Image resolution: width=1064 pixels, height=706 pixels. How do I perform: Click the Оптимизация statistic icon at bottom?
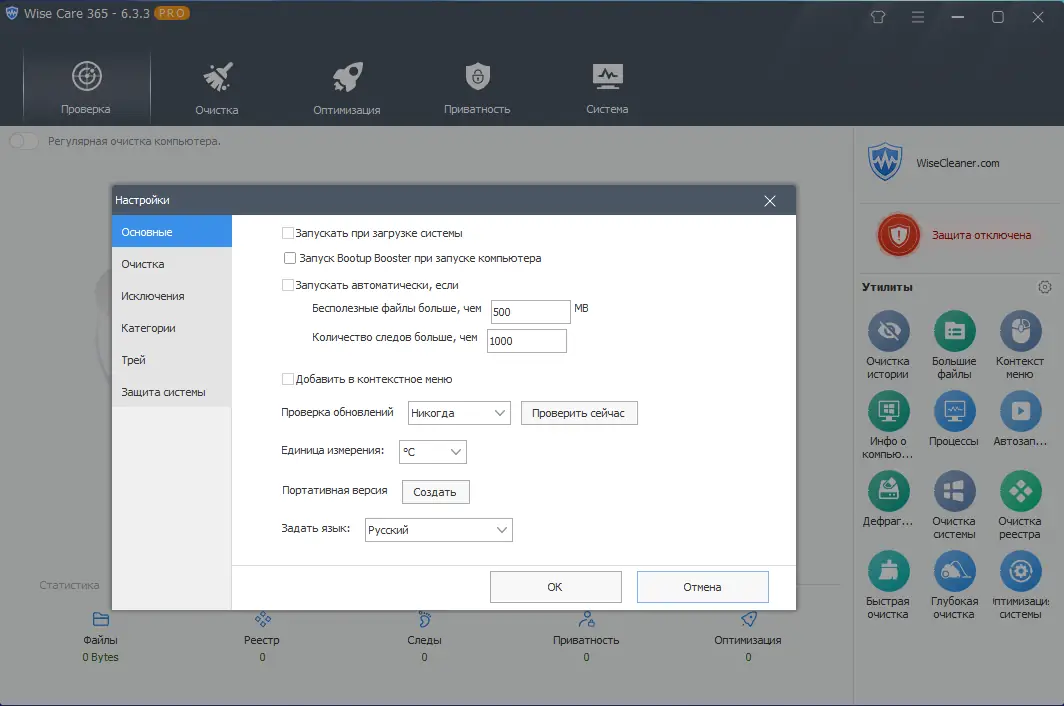click(748, 619)
